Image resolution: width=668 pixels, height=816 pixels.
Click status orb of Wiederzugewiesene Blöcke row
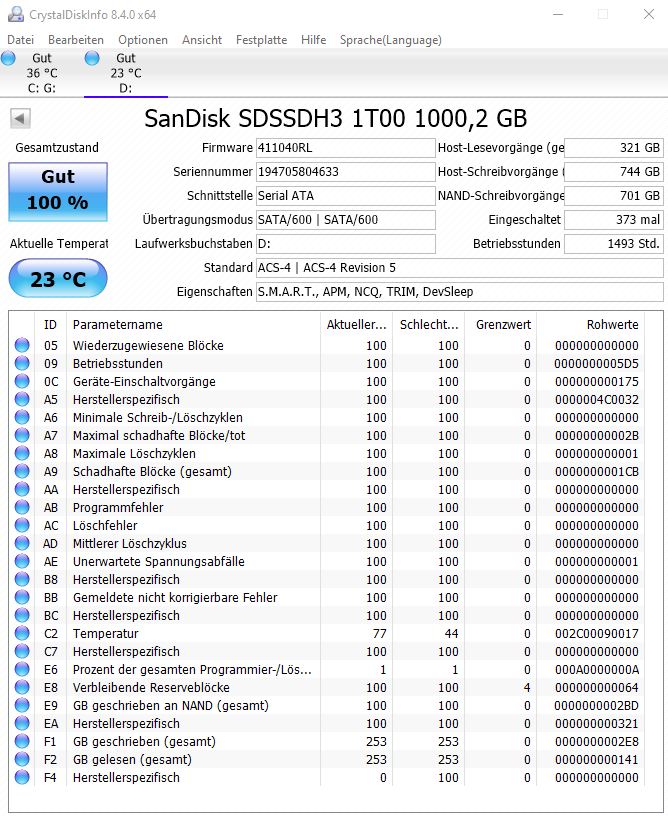[x=22, y=345]
